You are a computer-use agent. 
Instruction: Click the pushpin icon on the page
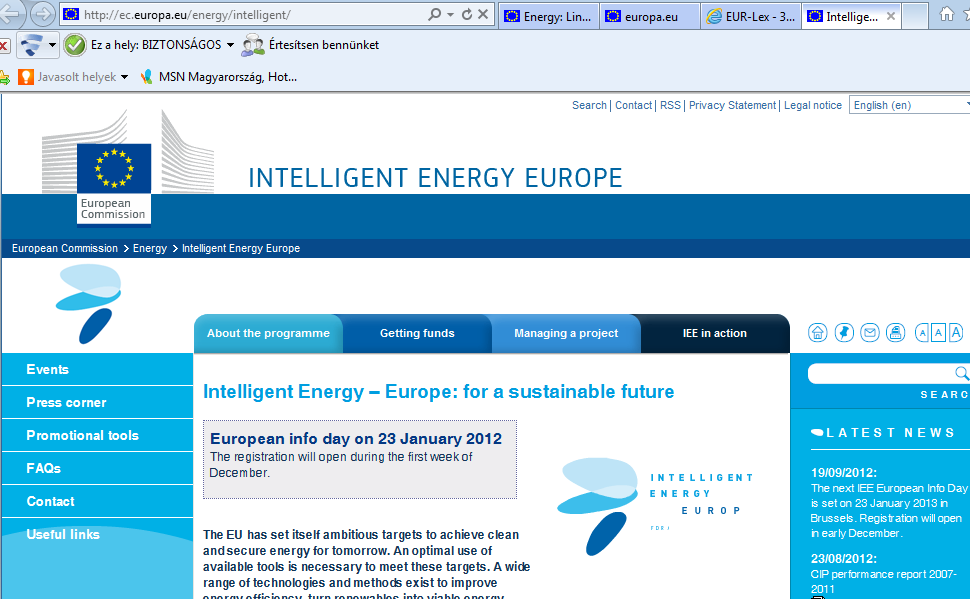pyautogui.click(x=844, y=333)
